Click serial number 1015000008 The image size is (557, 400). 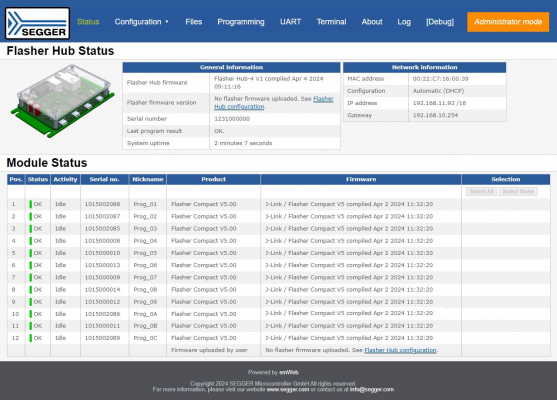tap(102, 241)
